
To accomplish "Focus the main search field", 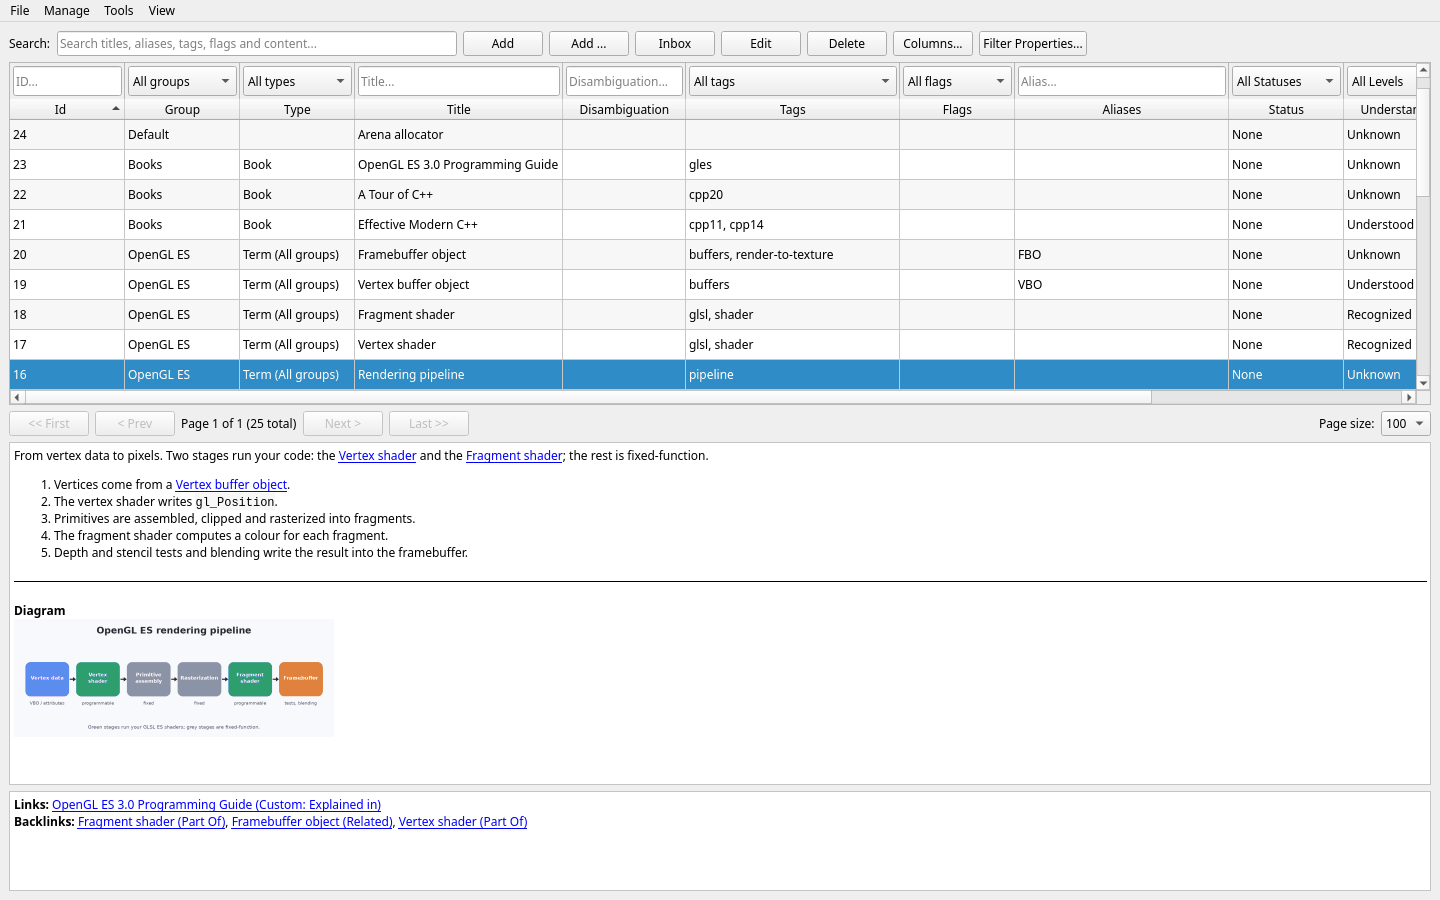I will (257, 44).
